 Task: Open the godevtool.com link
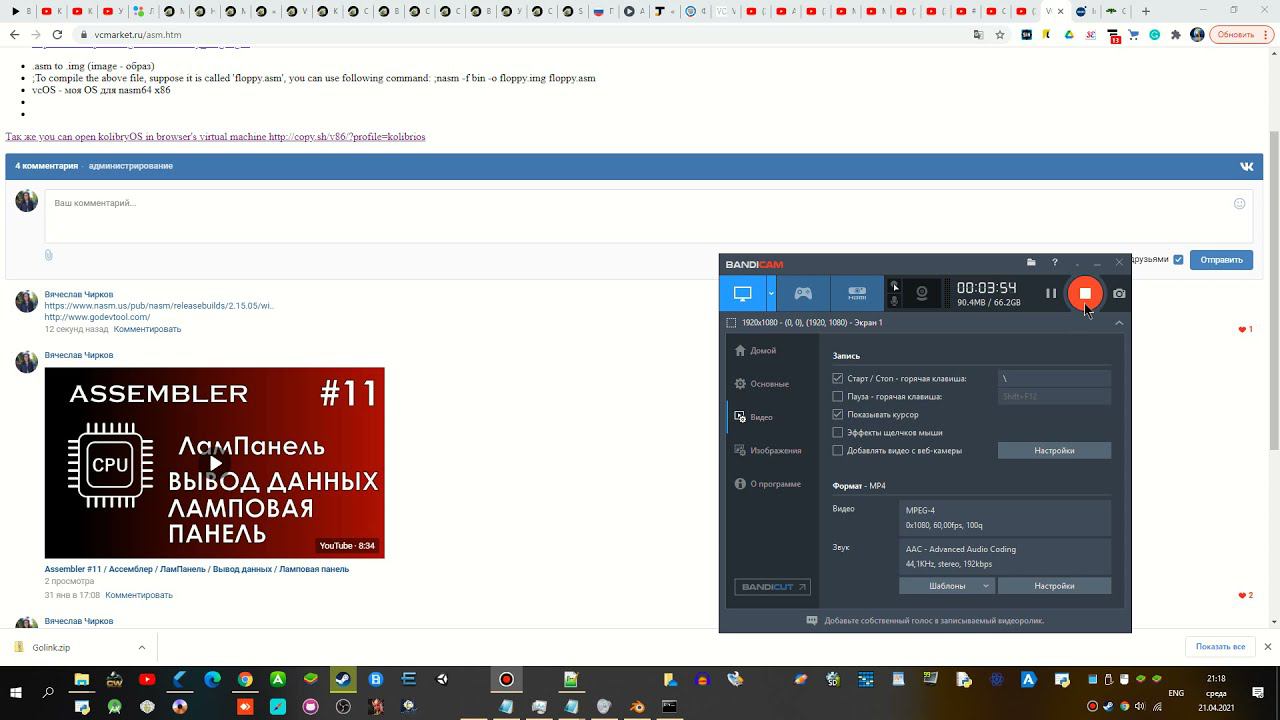coord(97,317)
